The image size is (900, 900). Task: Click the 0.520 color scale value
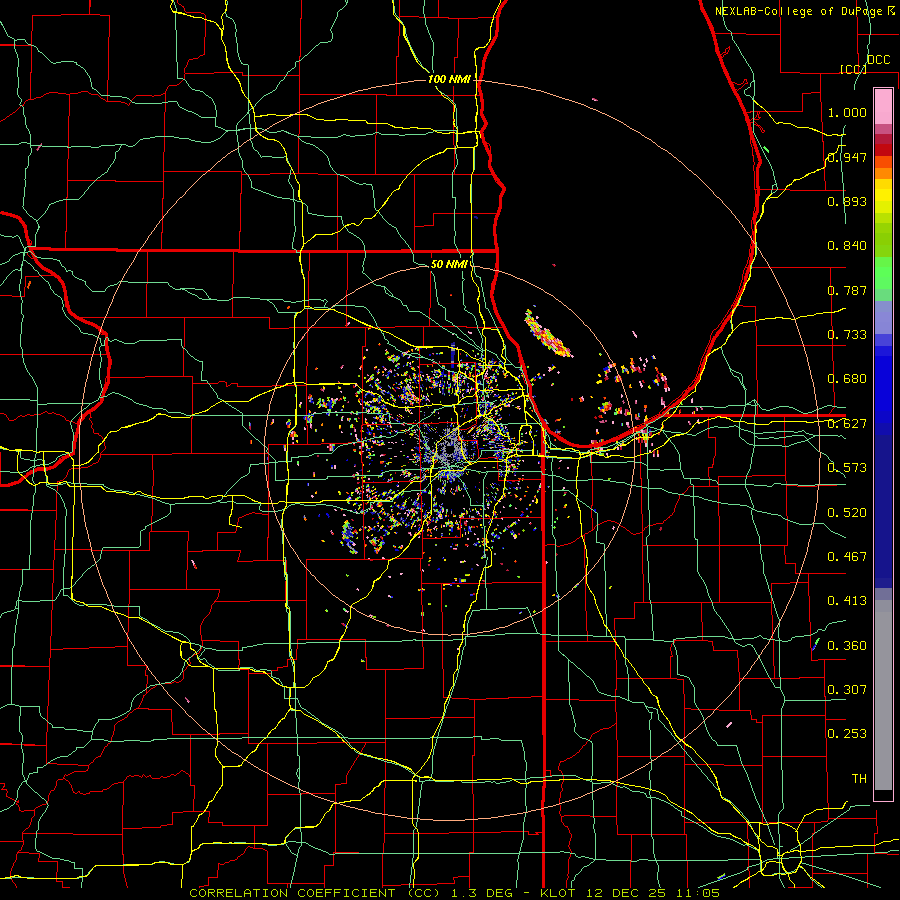click(x=847, y=513)
